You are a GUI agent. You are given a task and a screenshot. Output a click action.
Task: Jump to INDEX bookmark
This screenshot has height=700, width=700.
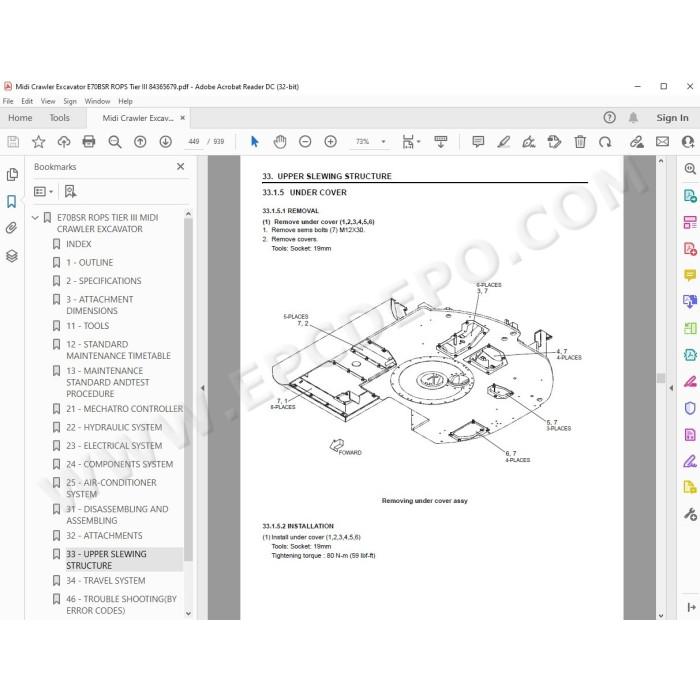[79, 244]
